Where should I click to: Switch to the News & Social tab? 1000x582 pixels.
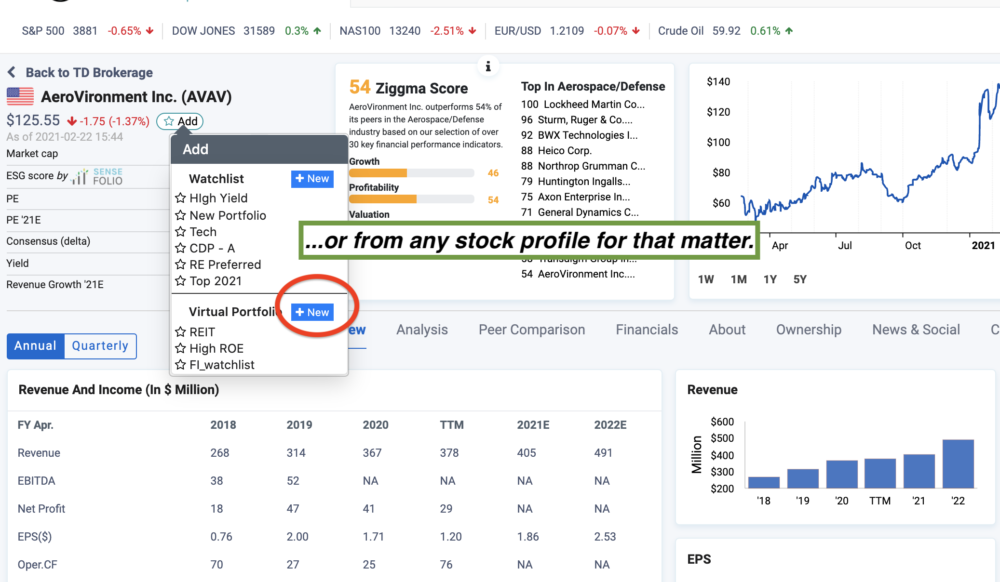coord(916,330)
